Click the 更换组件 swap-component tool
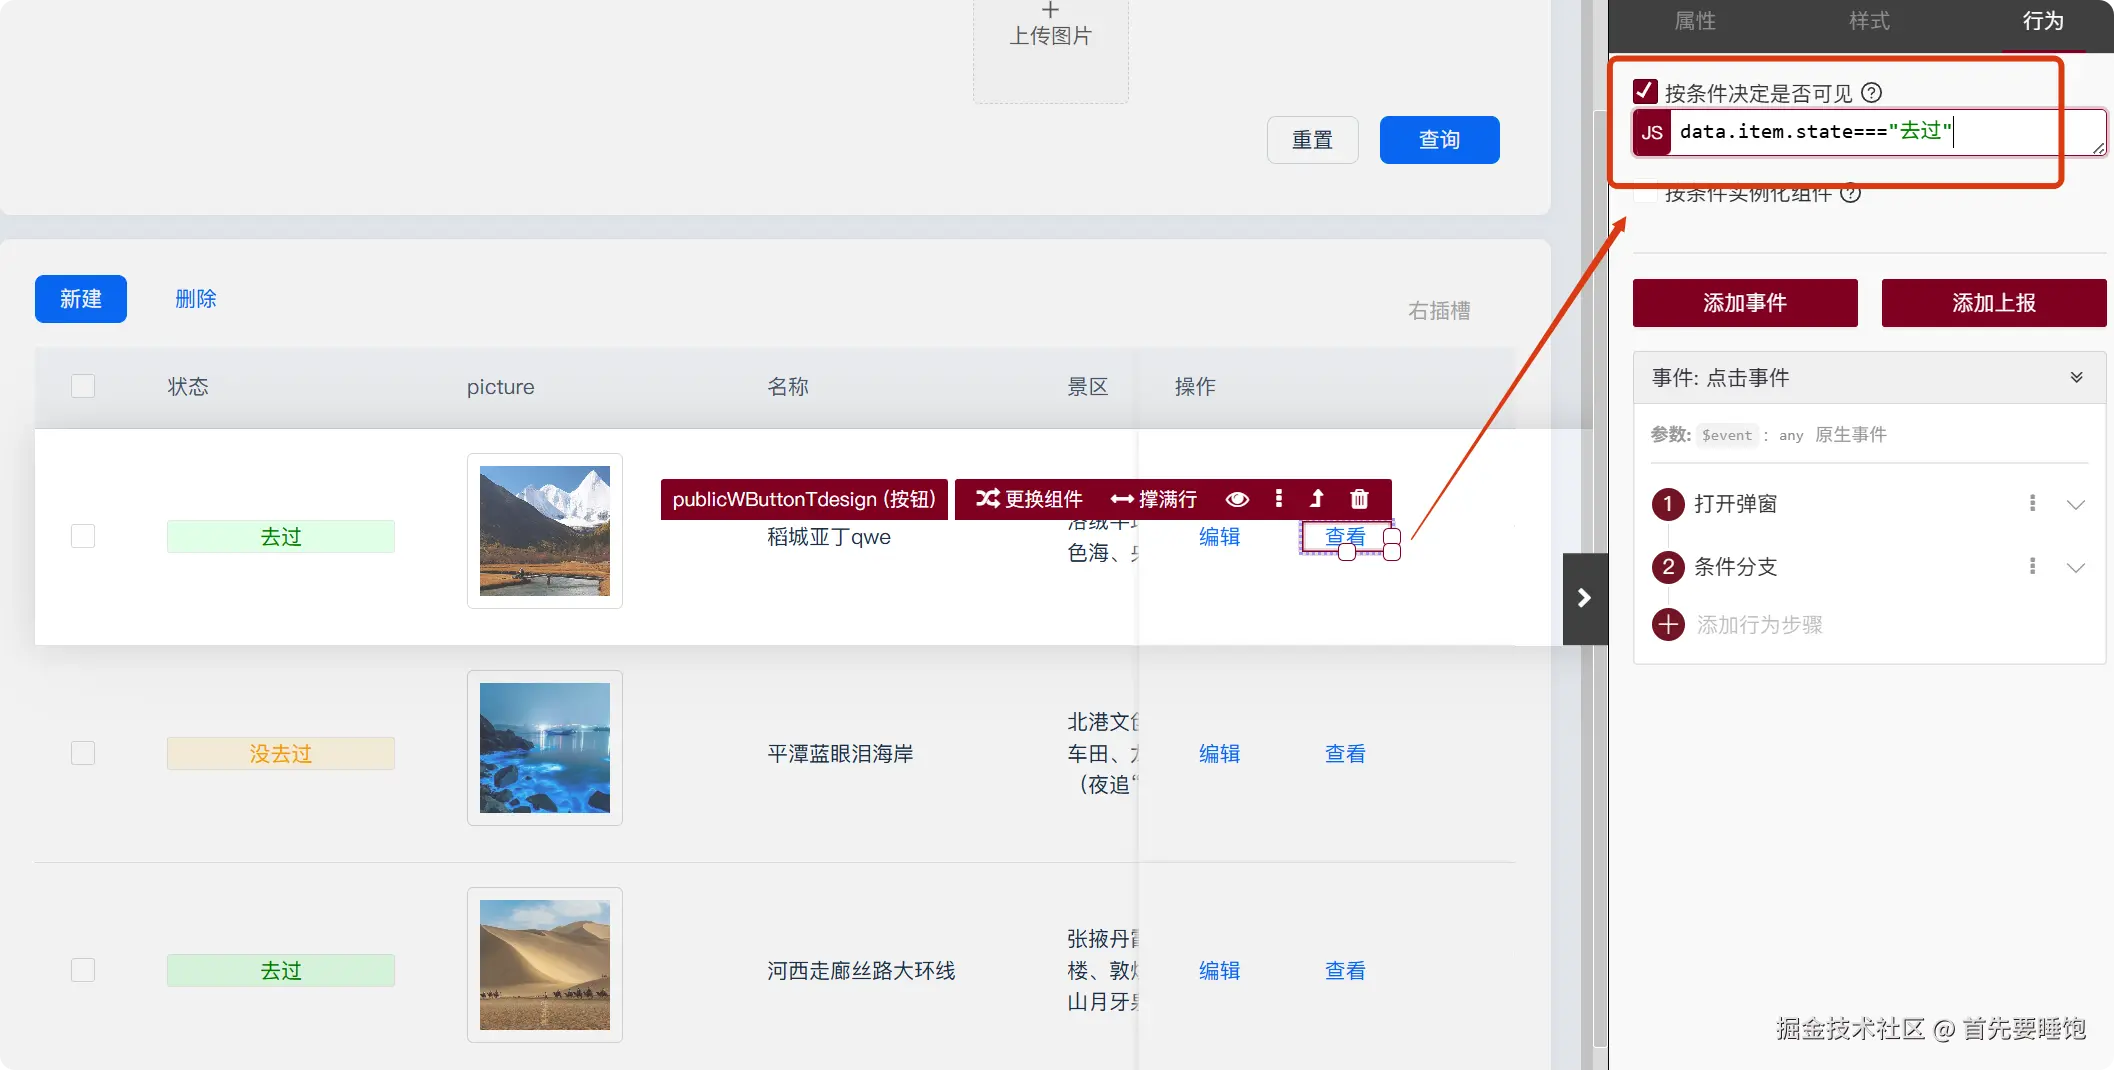 coord(1029,499)
